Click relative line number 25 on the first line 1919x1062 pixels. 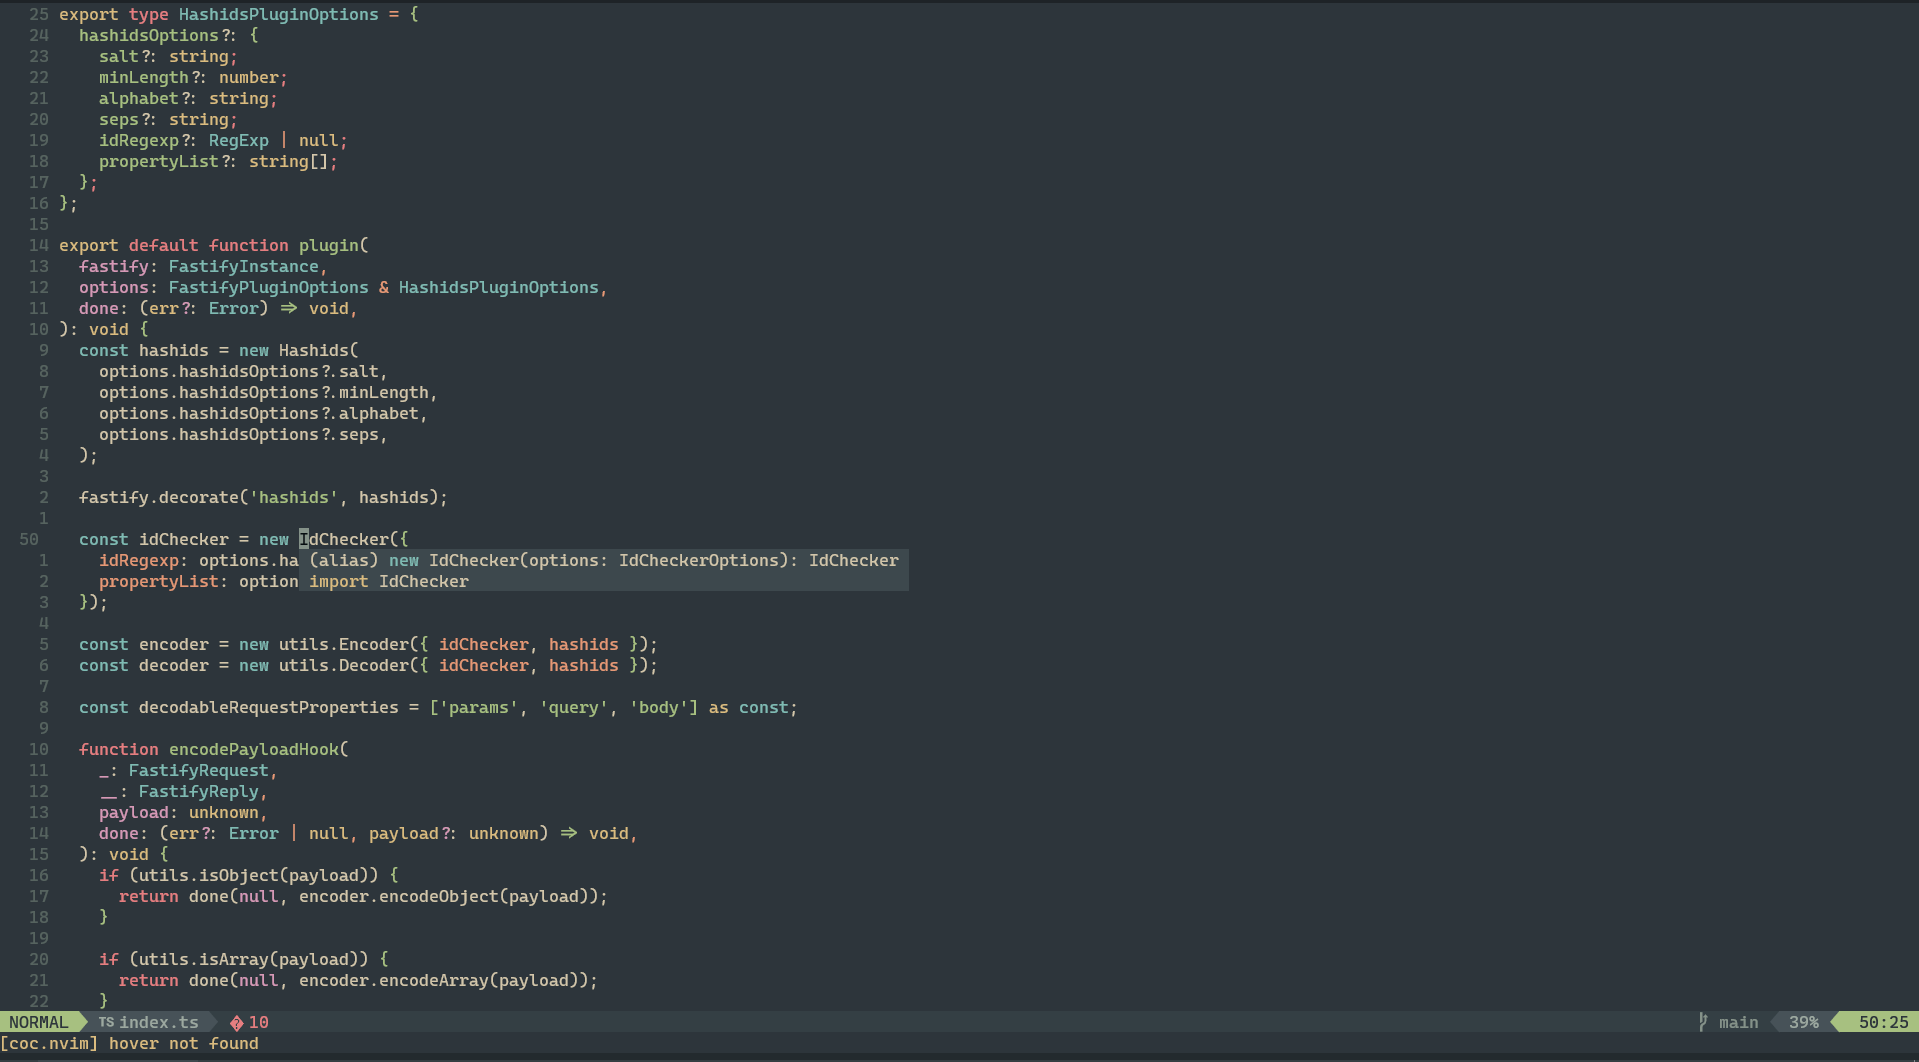click(39, 14)
